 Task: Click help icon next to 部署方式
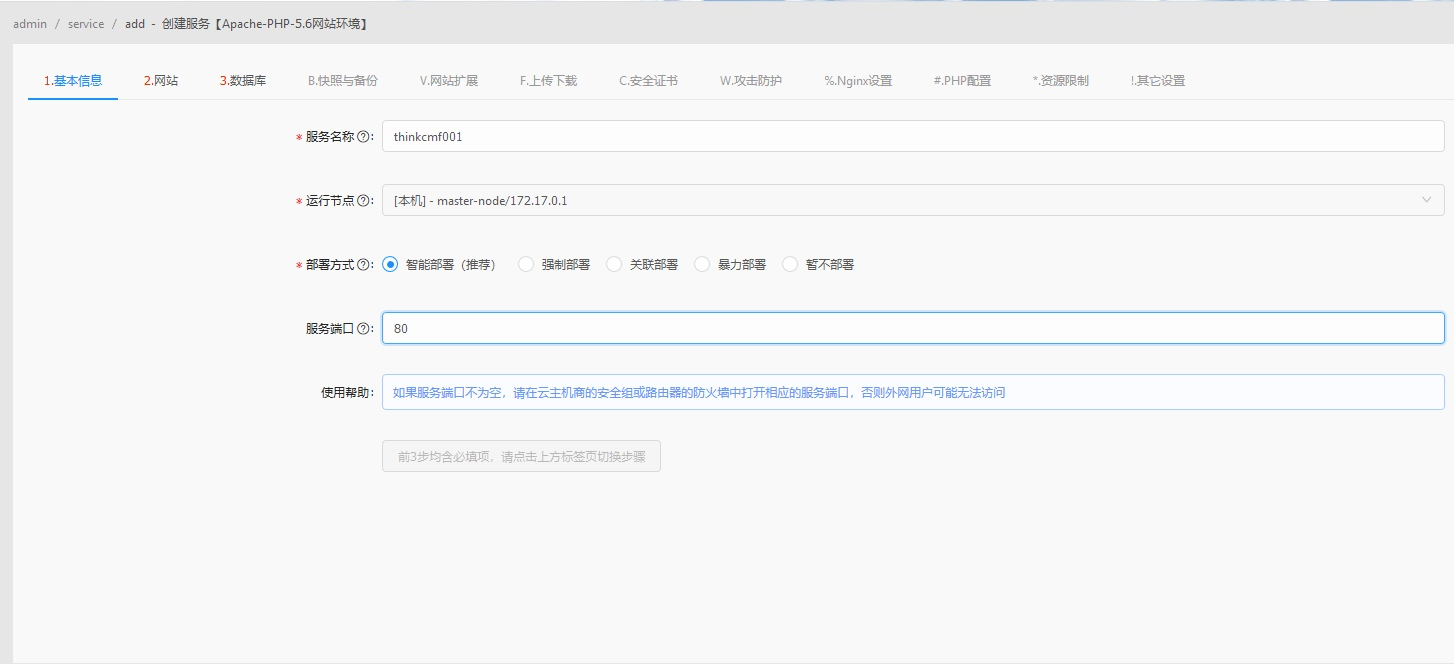[x=363, y=265]
